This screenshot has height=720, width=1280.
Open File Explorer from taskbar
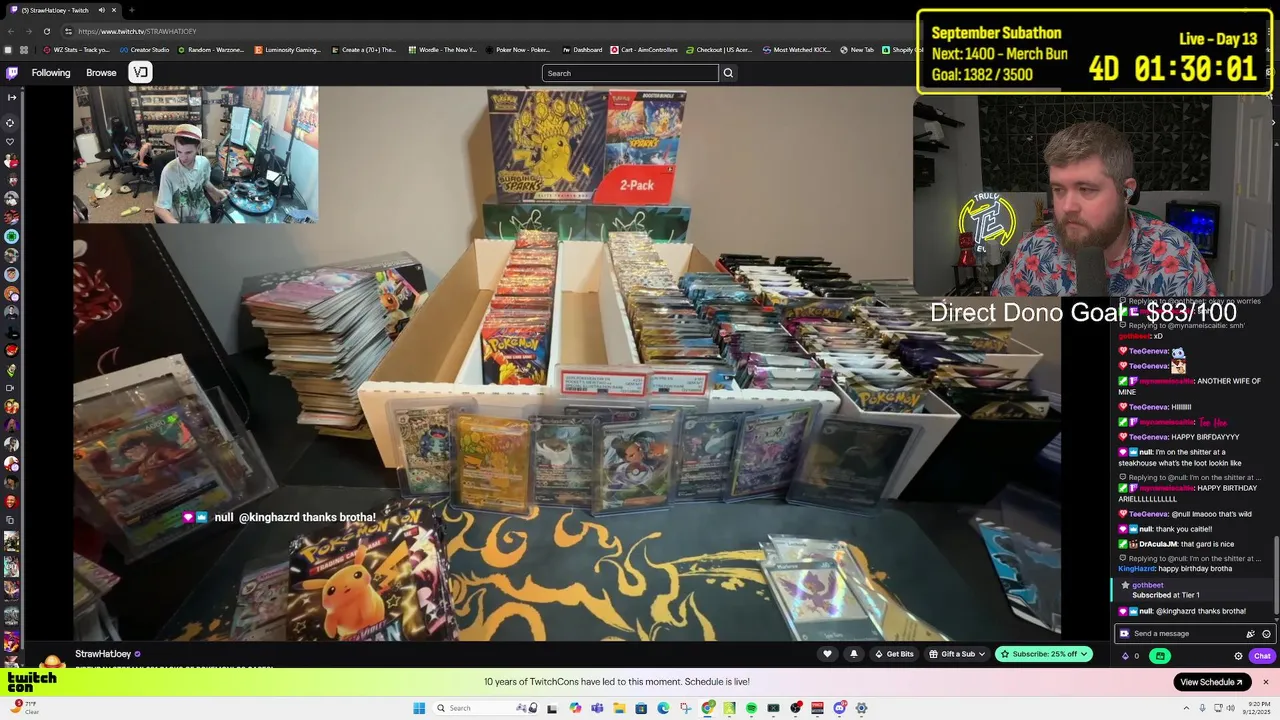(x=619, y=708)
